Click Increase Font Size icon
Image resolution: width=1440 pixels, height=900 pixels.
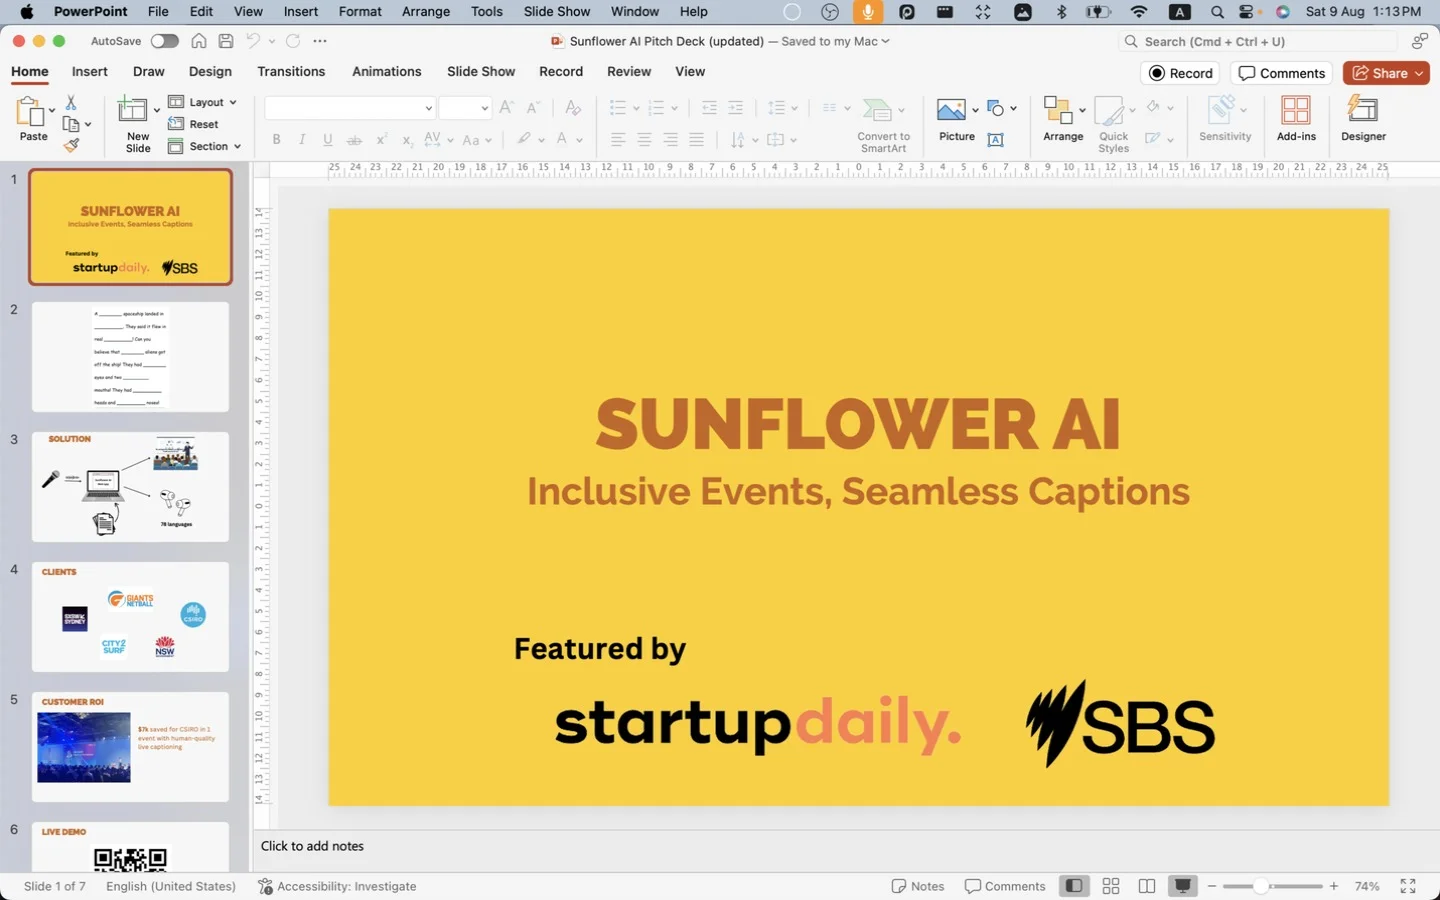[x=507, y=108]
